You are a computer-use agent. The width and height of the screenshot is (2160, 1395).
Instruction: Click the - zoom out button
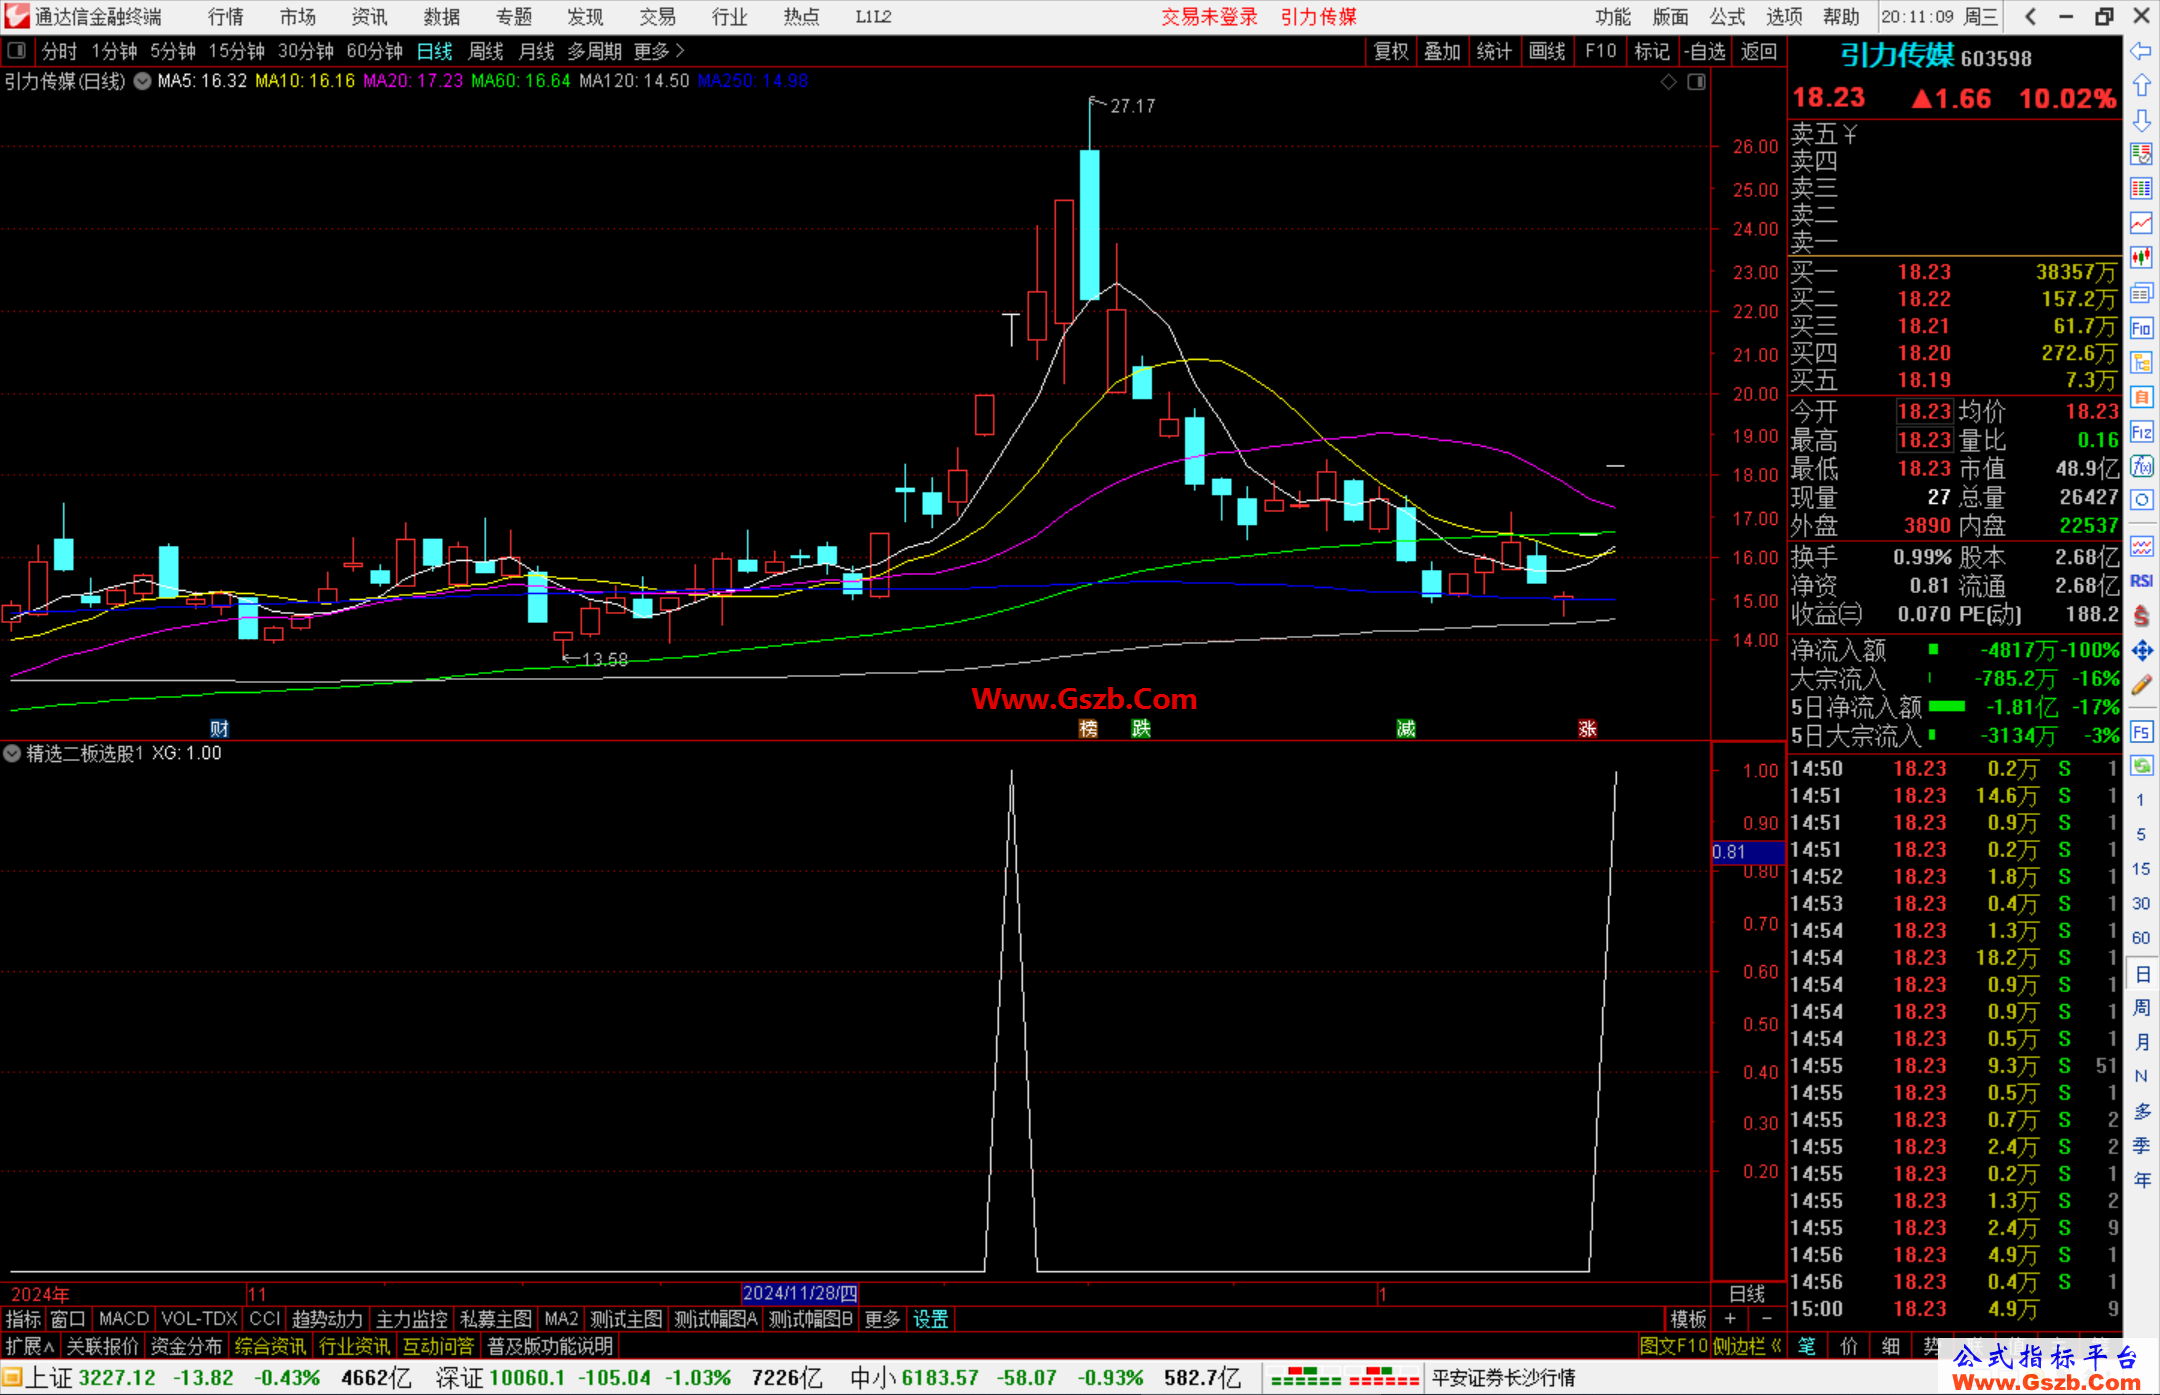(x=1767, y=1319)
